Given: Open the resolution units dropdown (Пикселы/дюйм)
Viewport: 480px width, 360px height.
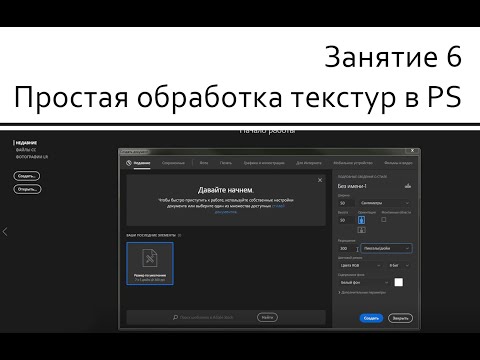Looking at the screenshot, I should [x=386, y=248].
